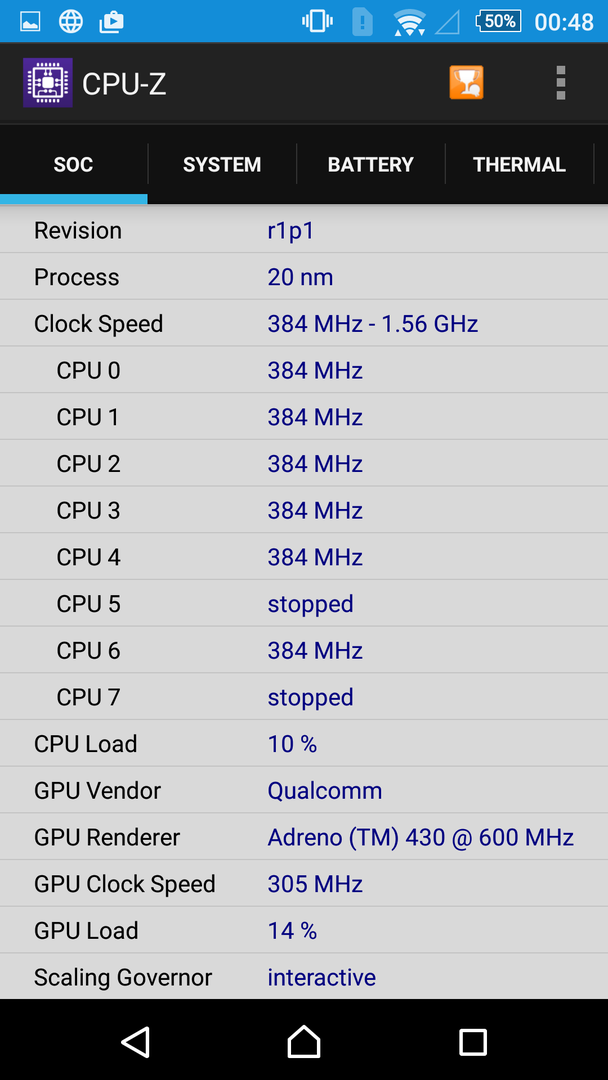Image resolution: width=608 pixels, height=1080 pixels.
Task: Switch to the BATTERY tab
Action: (370, 165)
